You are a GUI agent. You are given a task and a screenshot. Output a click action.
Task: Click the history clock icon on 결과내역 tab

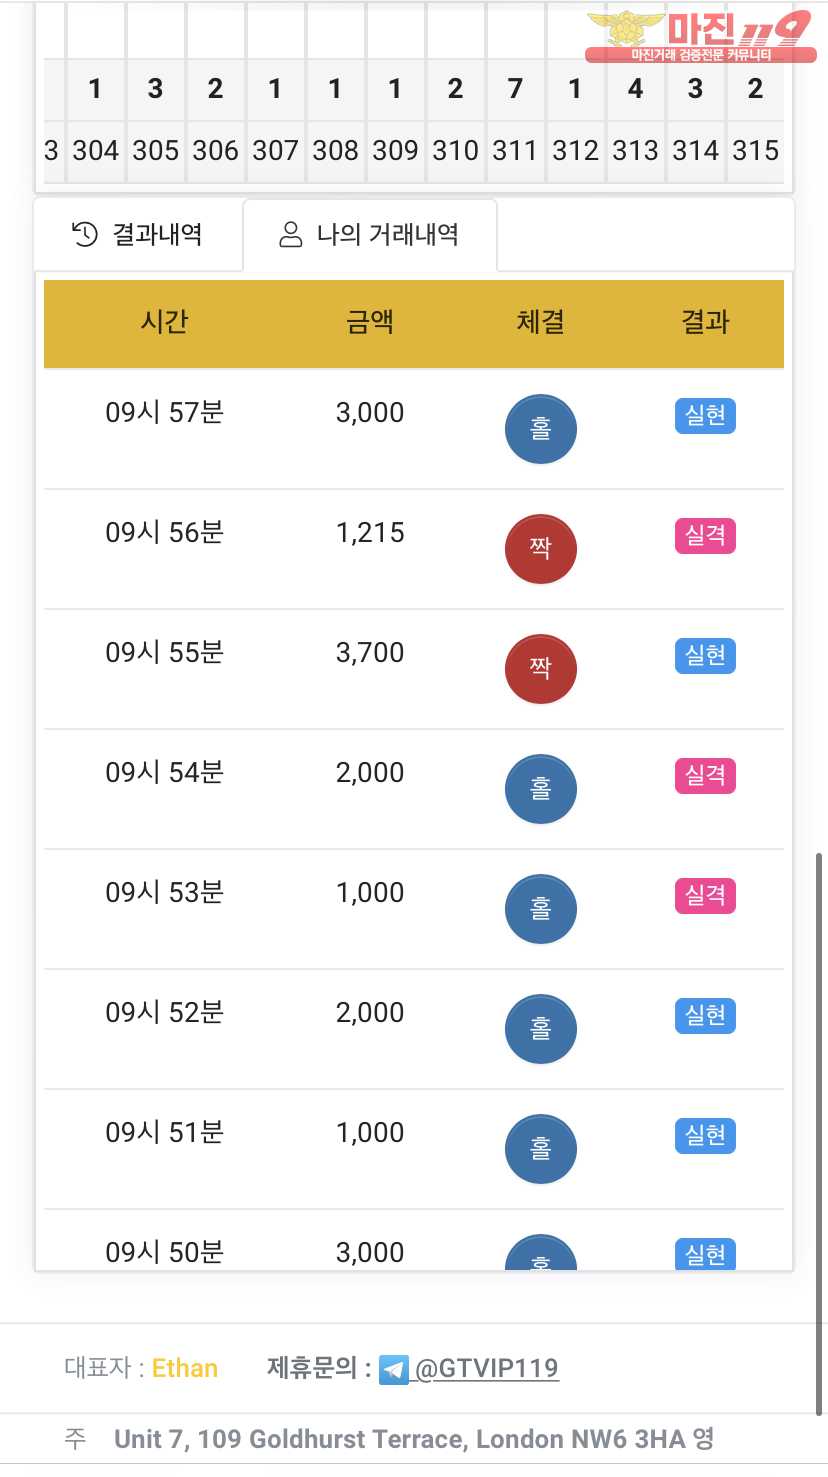point(85,235)
